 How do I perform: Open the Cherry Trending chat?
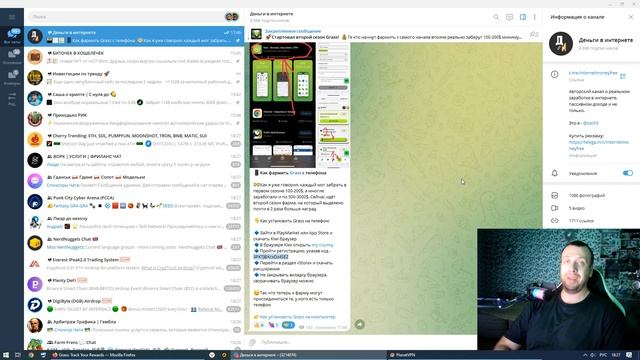tap(134, 140)
